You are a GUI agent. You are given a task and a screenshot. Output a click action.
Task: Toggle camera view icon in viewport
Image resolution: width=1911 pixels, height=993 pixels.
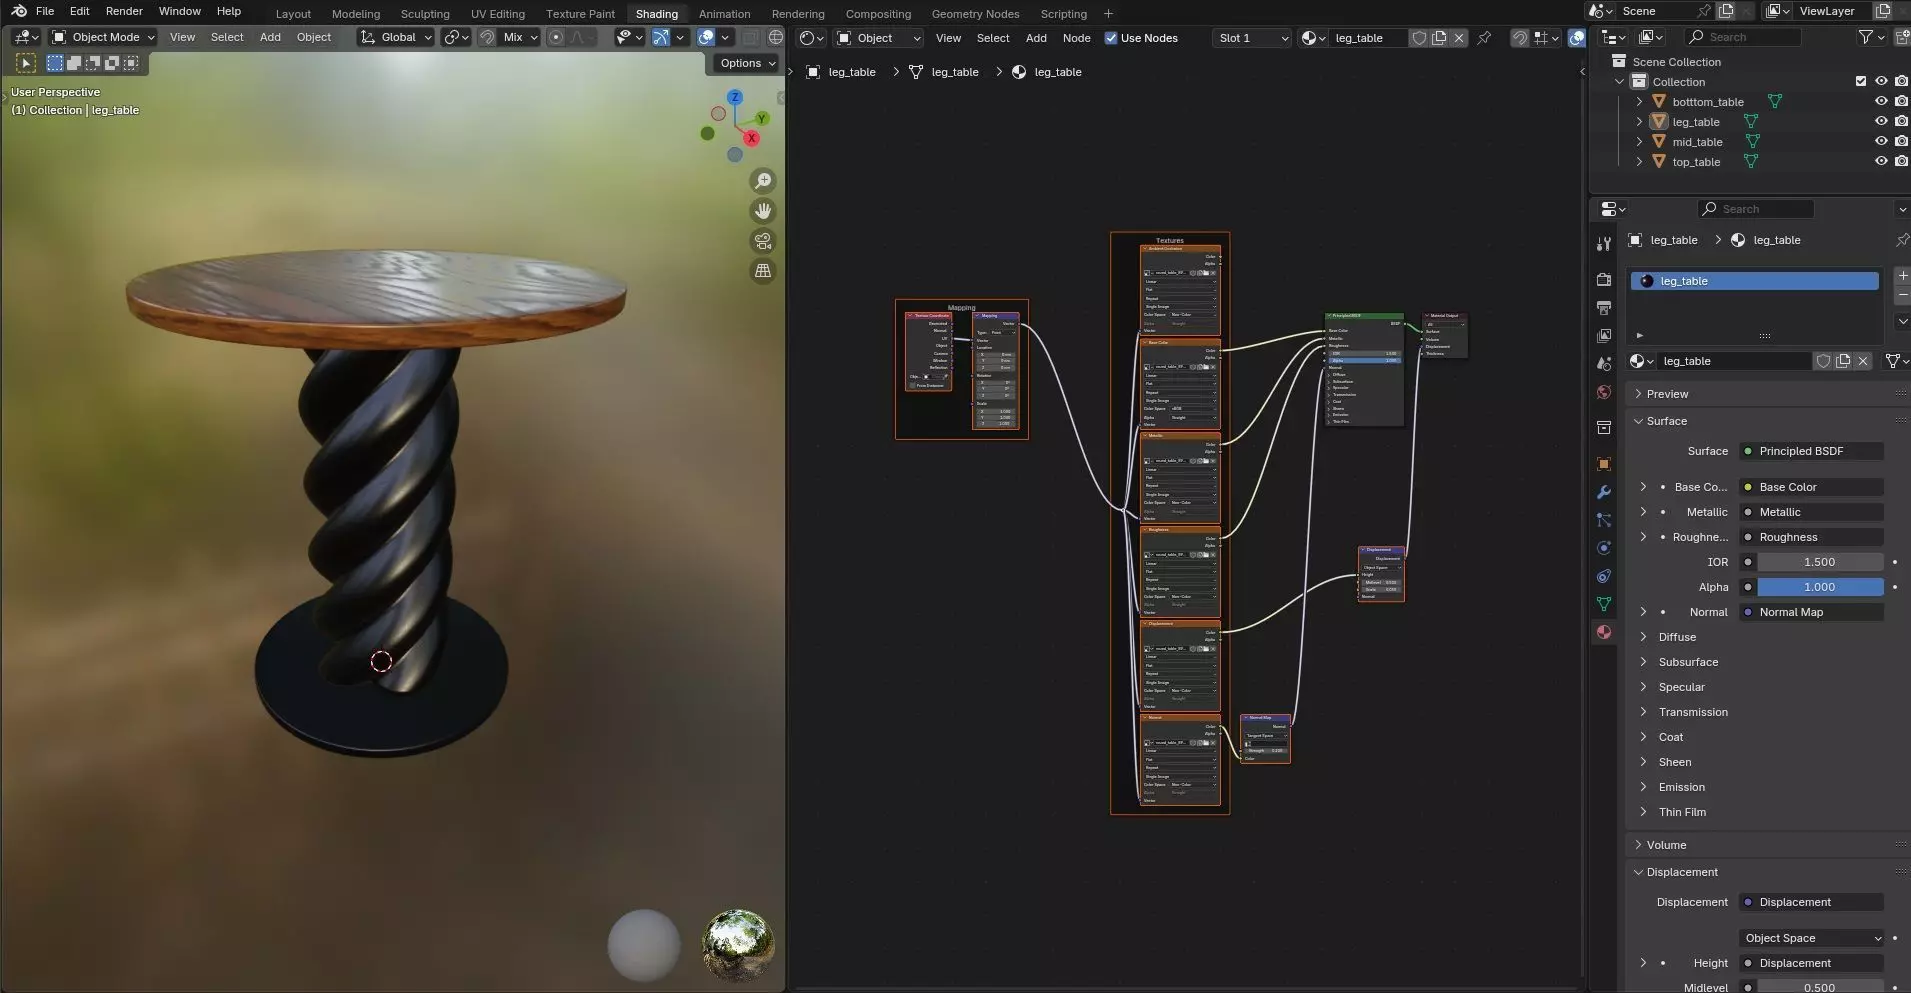(763, 241)
